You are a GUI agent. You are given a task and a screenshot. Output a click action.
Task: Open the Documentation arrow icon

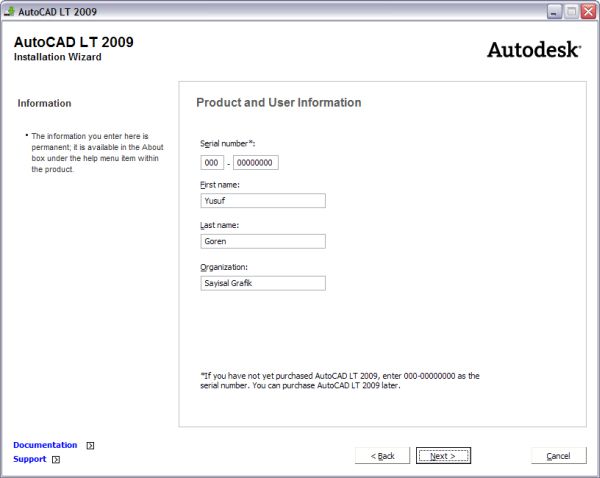click(x=90, y=445)
